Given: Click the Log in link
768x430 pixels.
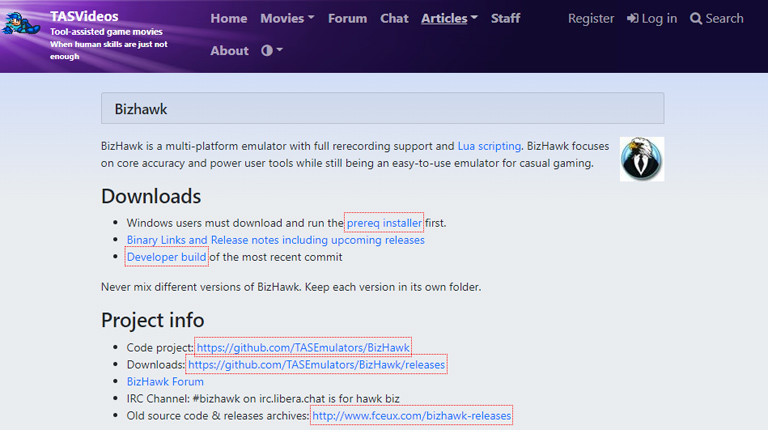Looking at the screenshot, I should (651, 18).
